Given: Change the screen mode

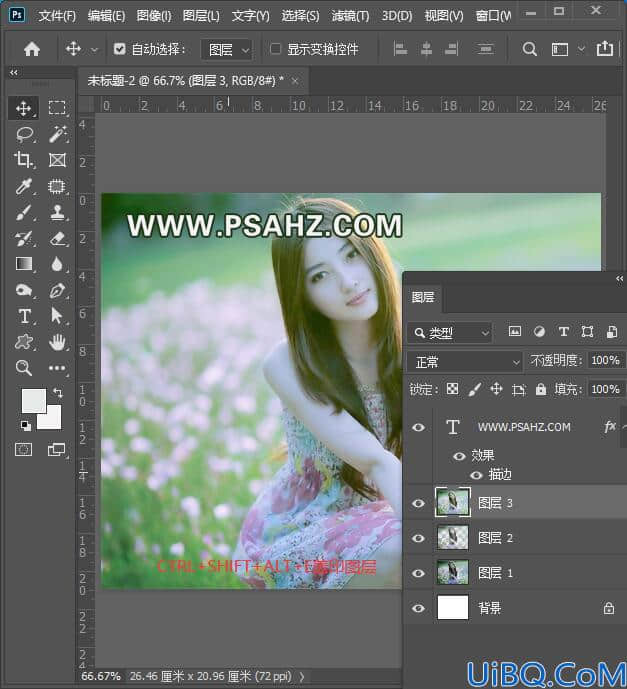Looking at the screenshot, I should tap(56, 450).
